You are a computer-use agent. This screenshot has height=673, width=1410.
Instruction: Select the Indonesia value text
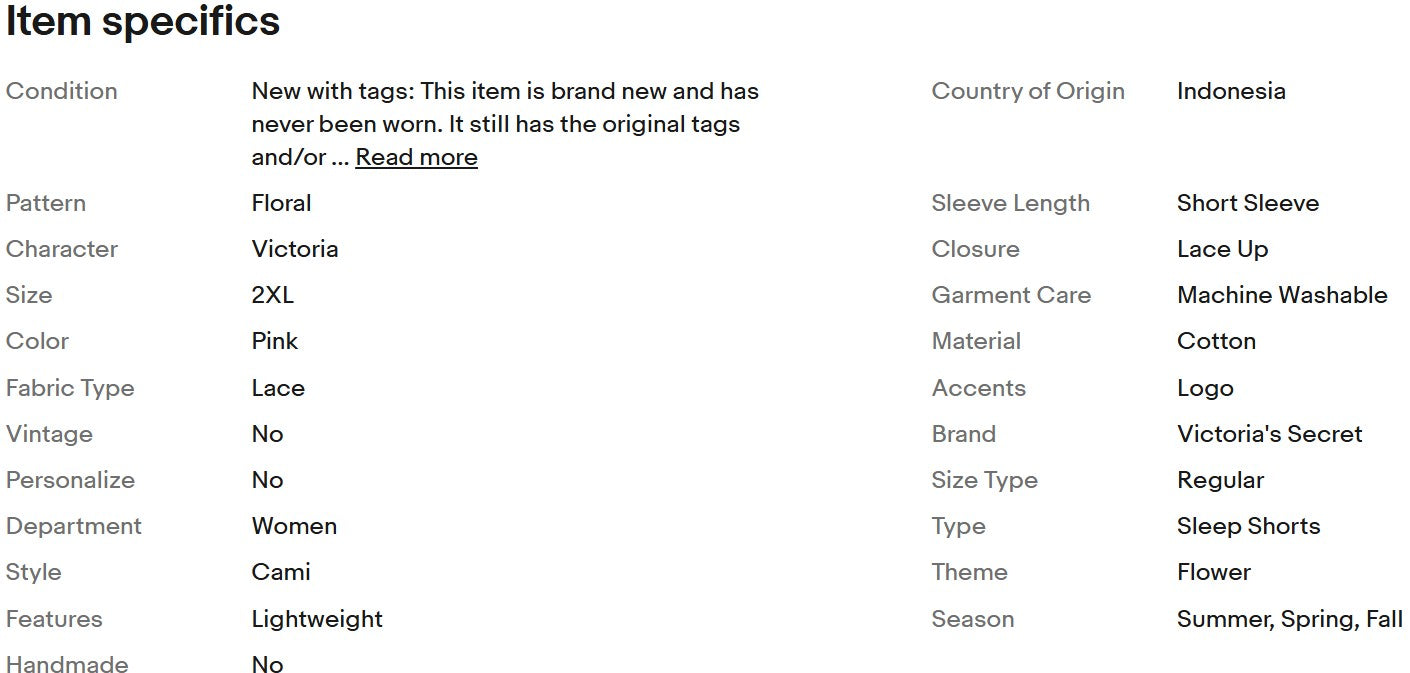click(x=1230, y=91)
